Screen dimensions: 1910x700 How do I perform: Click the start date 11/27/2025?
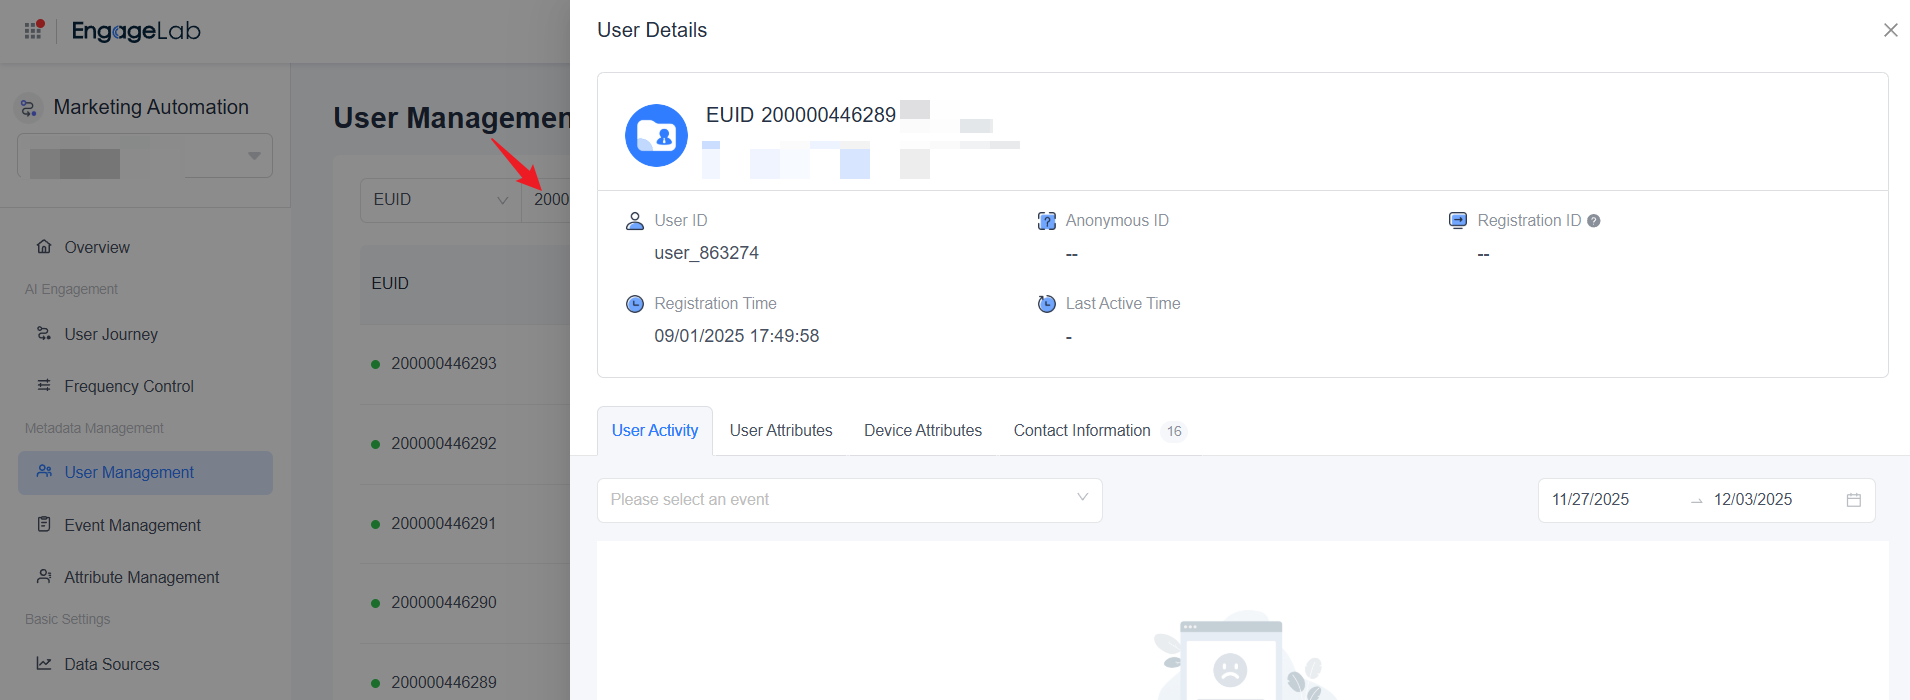tap(1590, 500)
